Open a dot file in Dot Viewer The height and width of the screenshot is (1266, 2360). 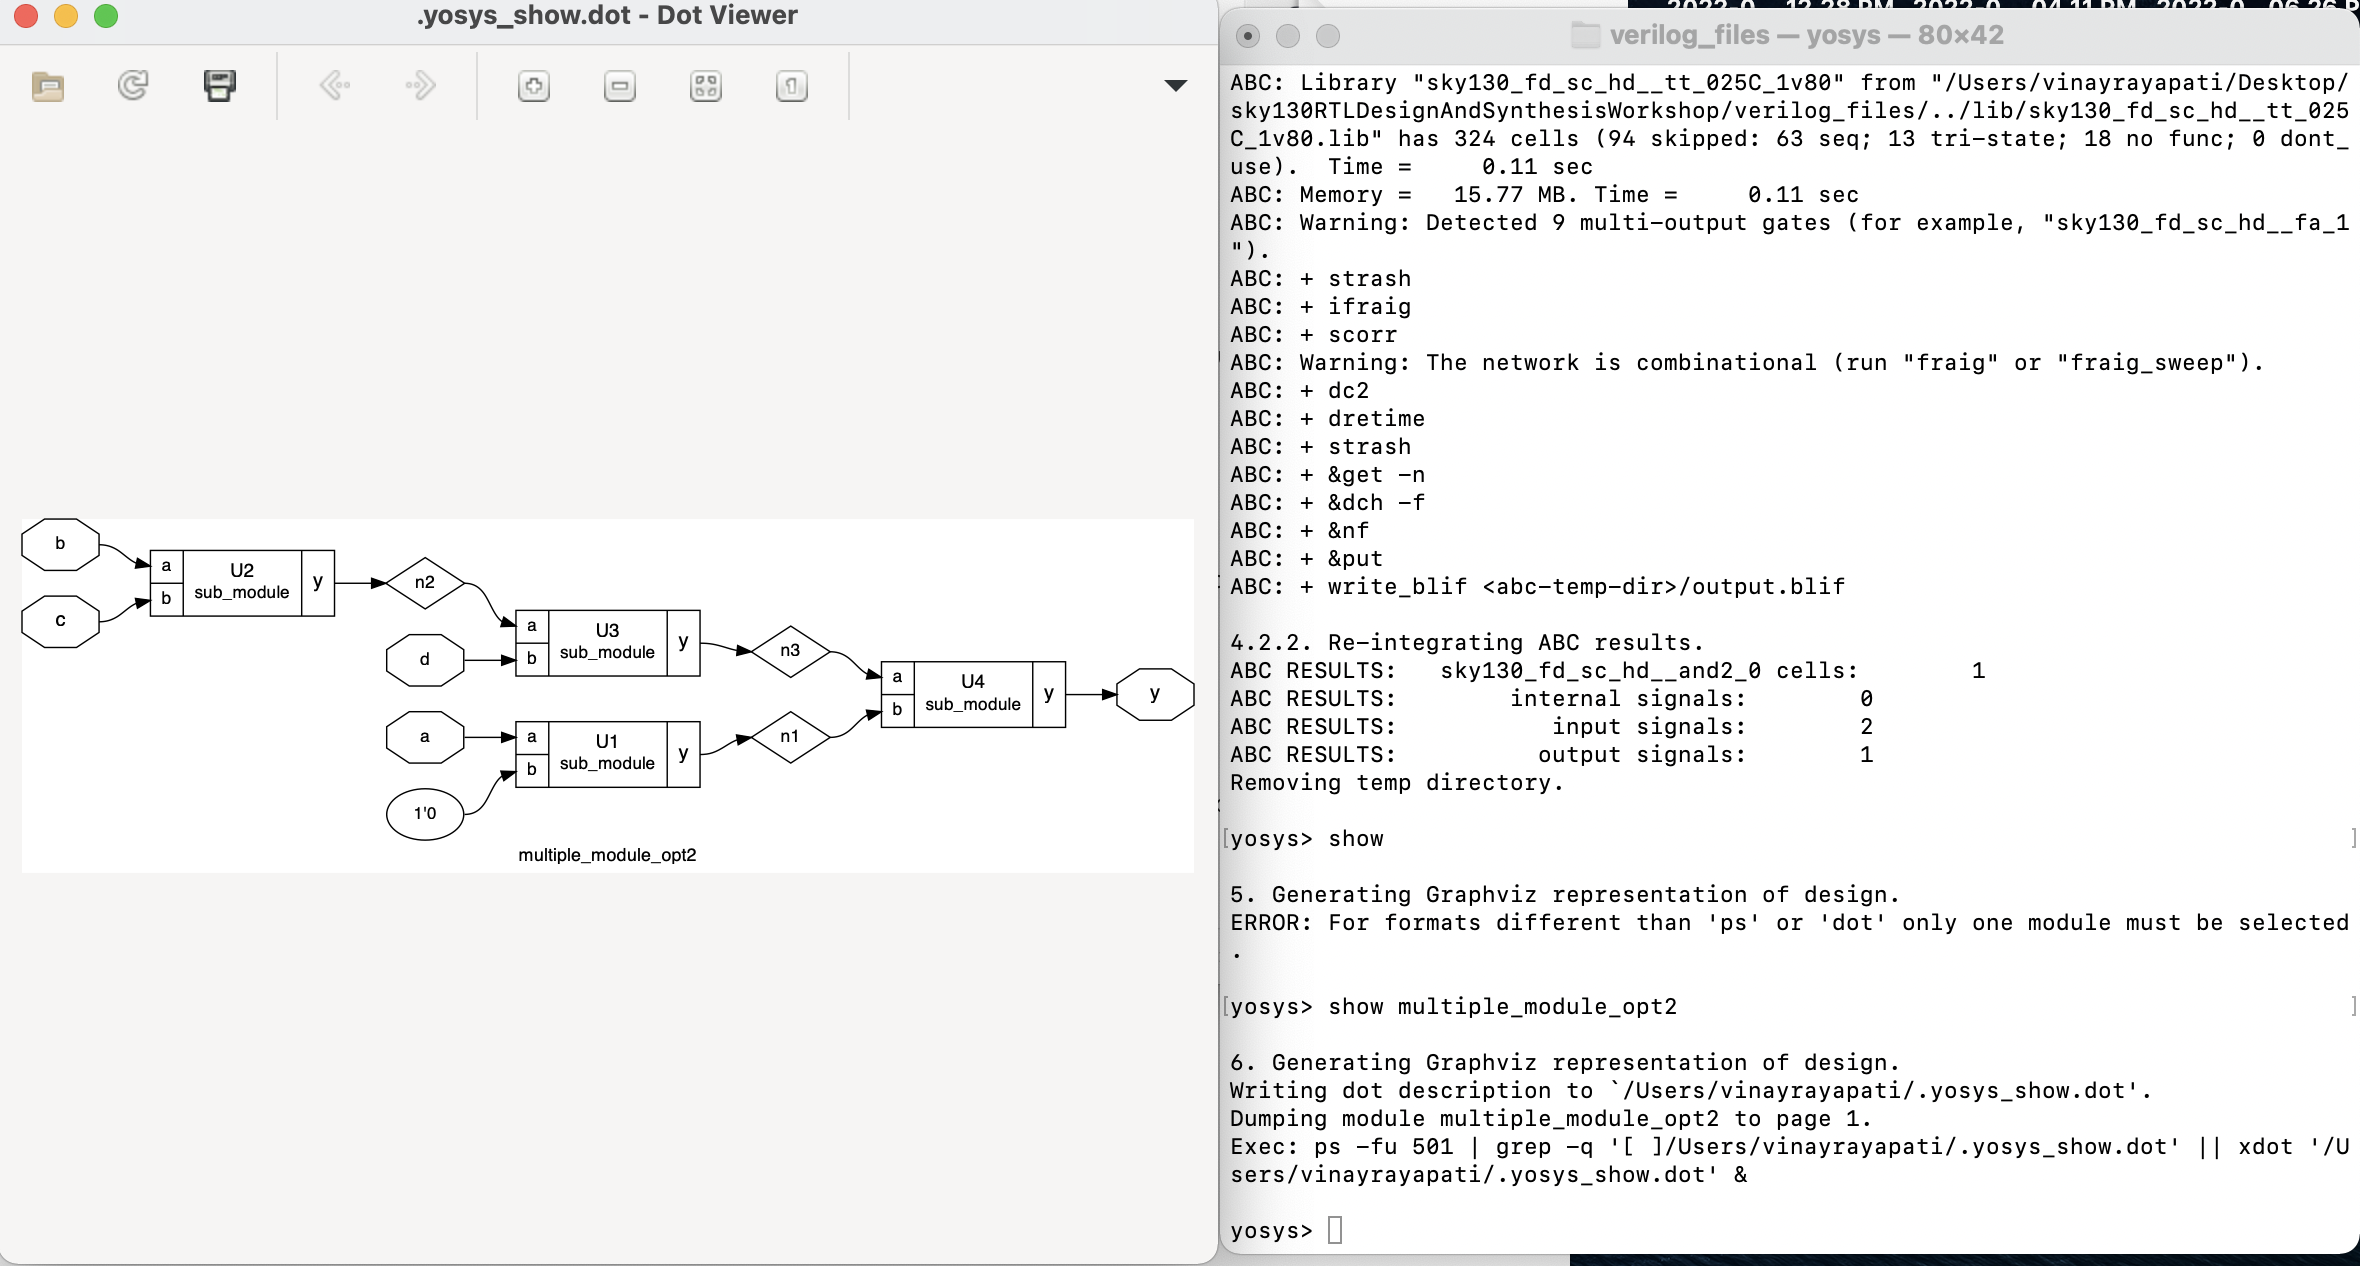47,87
